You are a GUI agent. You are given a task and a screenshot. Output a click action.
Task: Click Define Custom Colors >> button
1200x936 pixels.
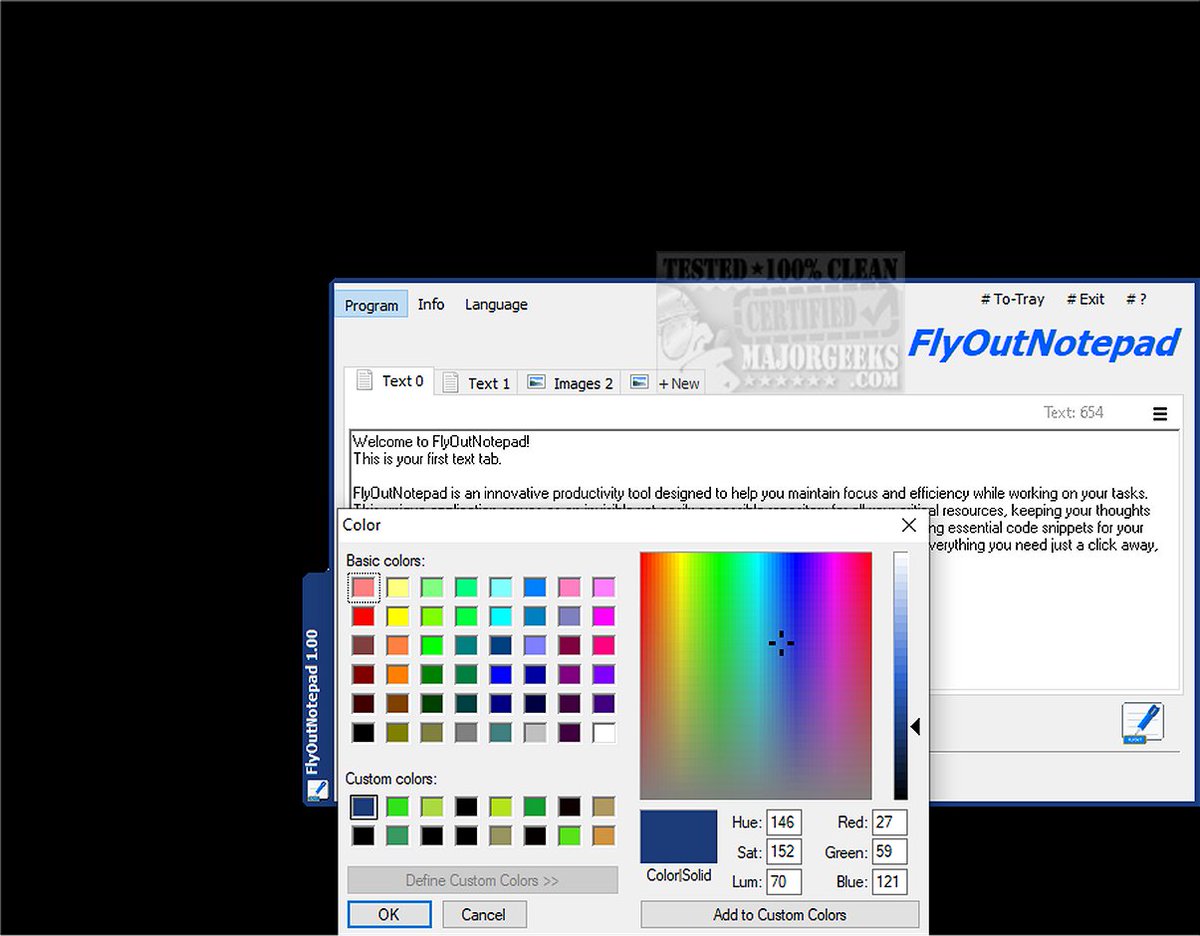(x=482, y=880)
